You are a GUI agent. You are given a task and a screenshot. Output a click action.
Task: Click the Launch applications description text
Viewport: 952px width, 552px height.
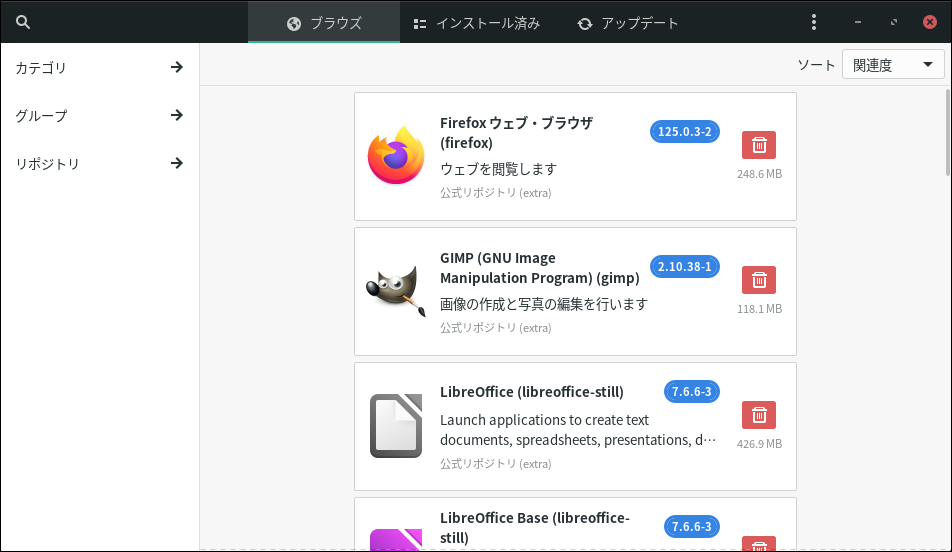pos(578,429)
